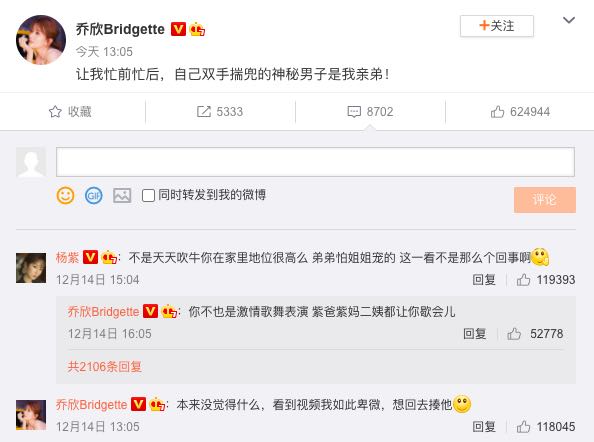Click 杨紫's avatar thumbnail
Image resolution: width=594 pixels, height=442 pixels.
31,268
